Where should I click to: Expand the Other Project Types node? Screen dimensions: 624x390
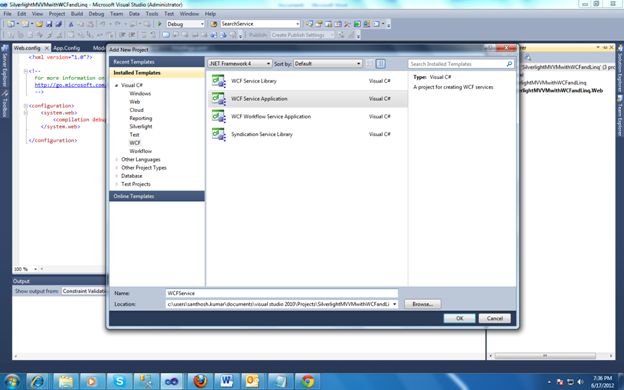(117, 168)
